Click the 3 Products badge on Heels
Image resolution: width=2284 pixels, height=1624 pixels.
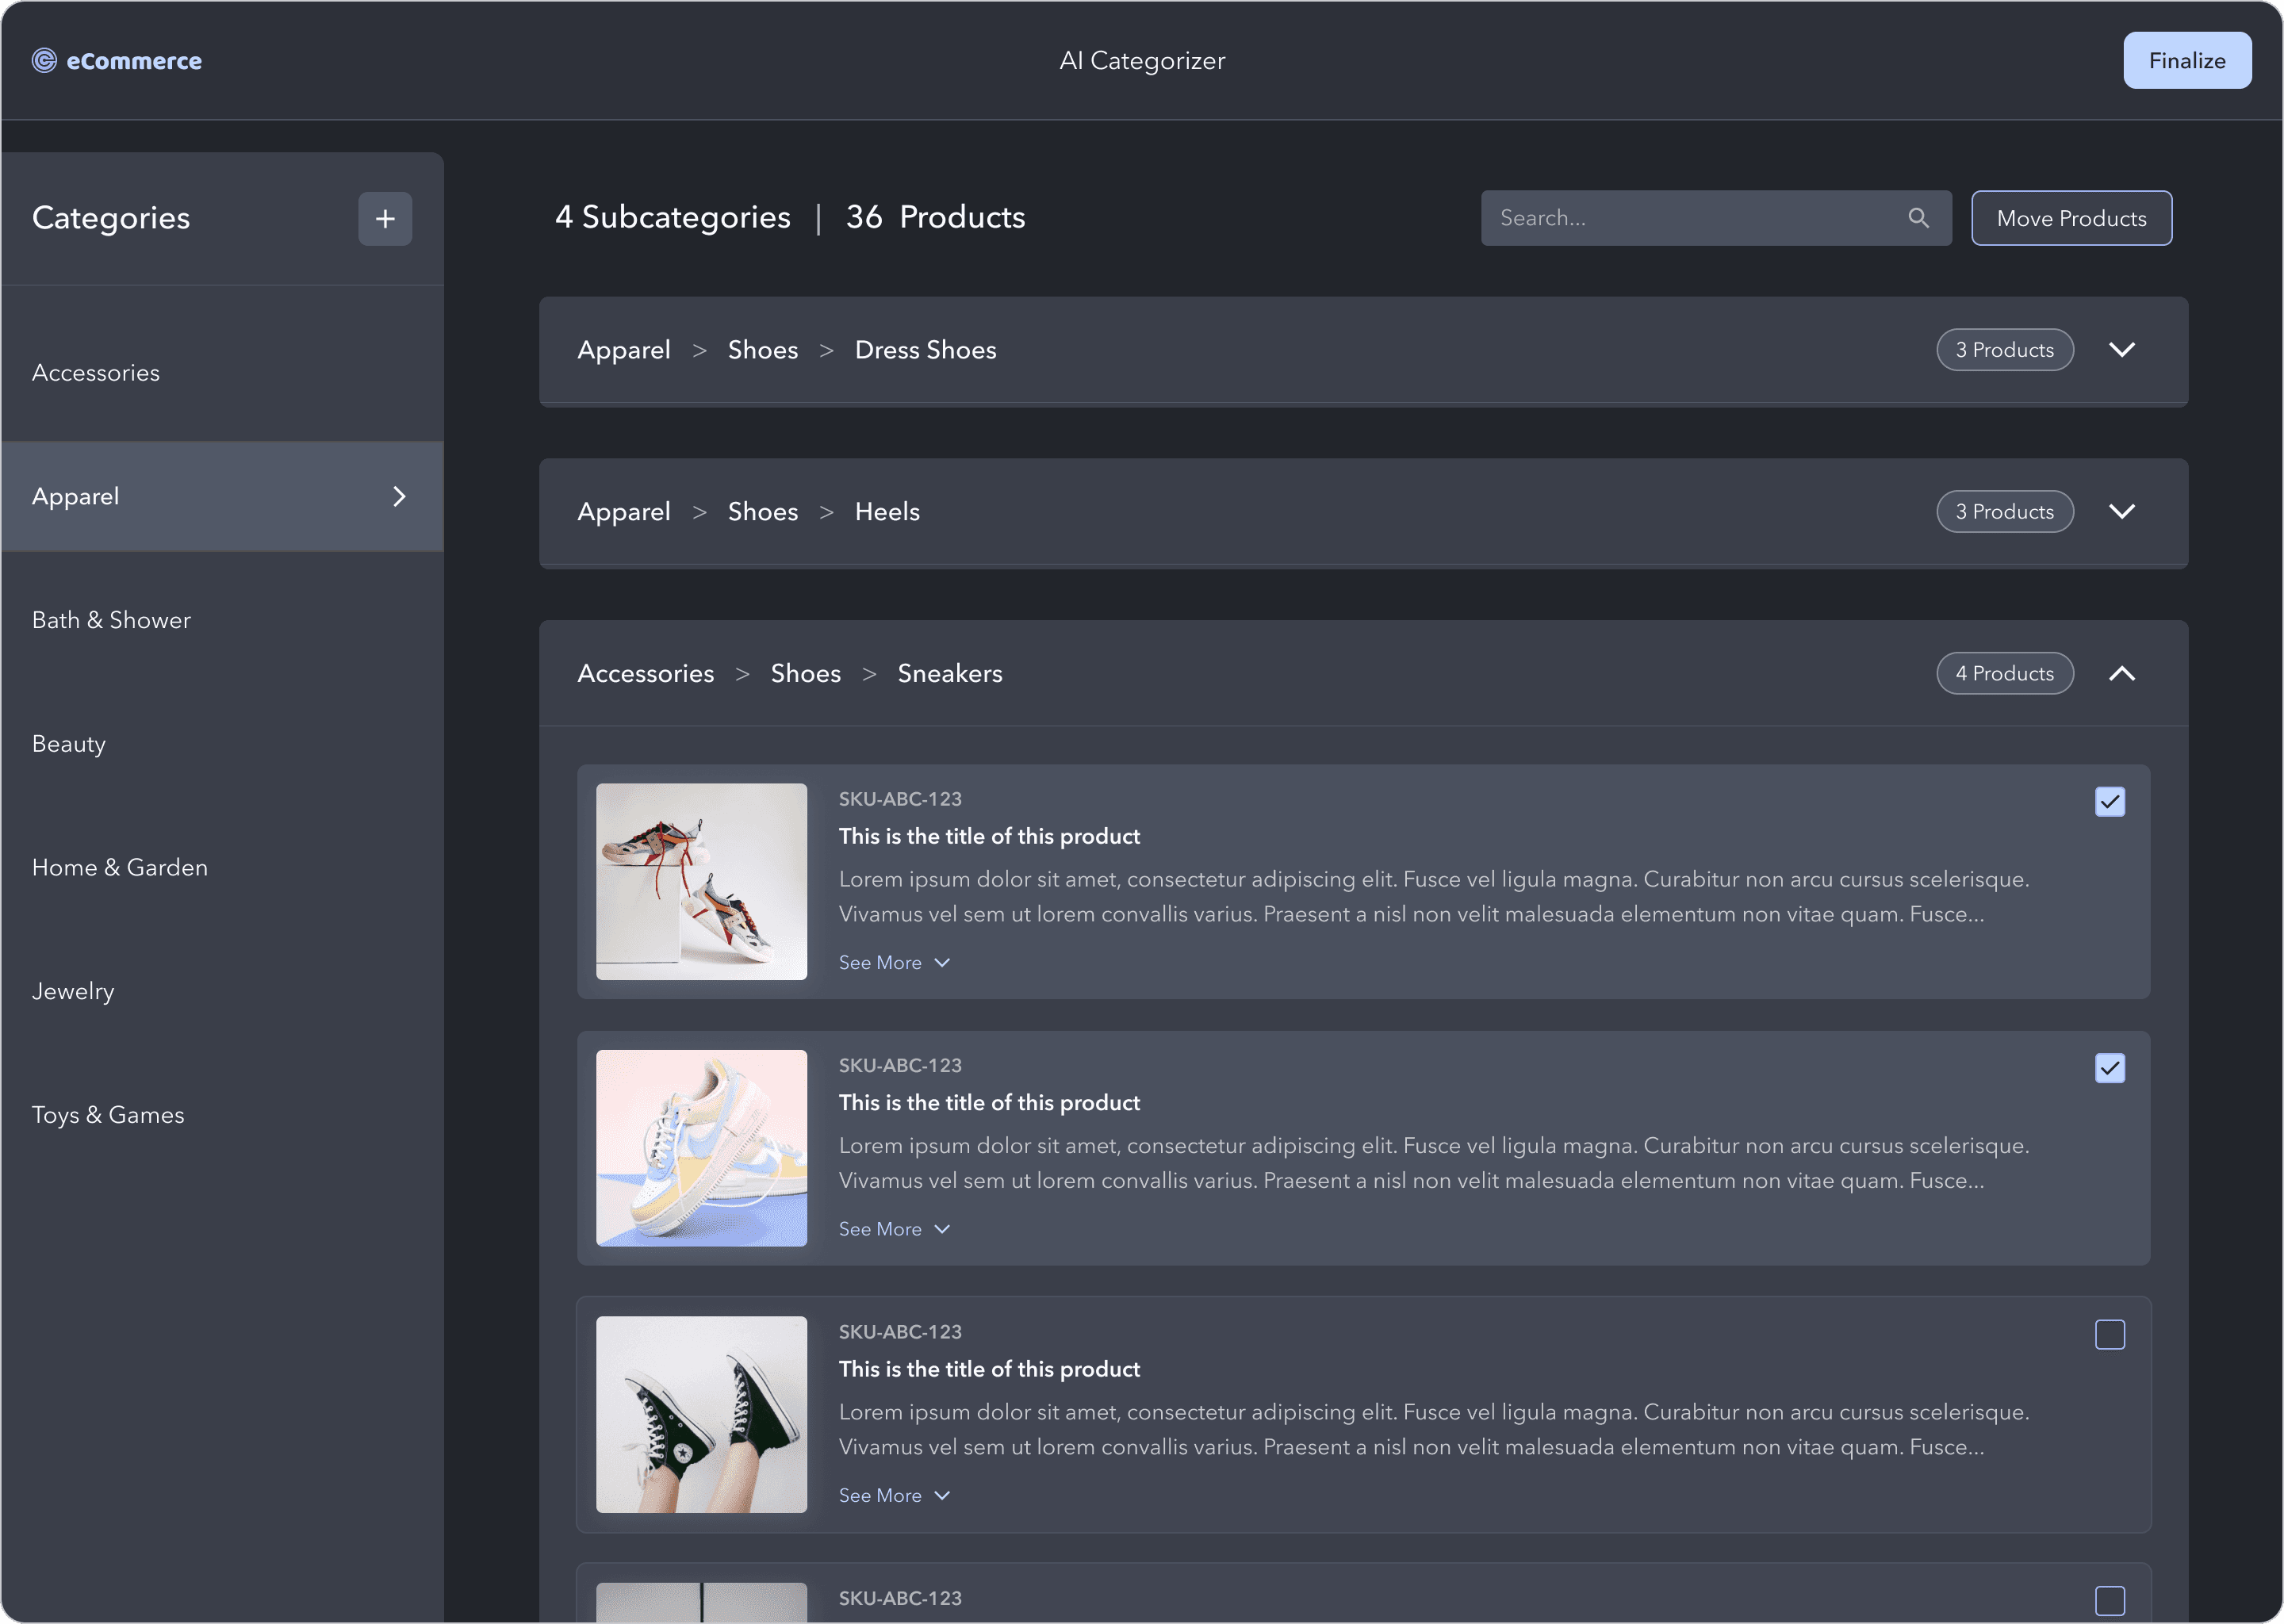(x=2004, y=511)
